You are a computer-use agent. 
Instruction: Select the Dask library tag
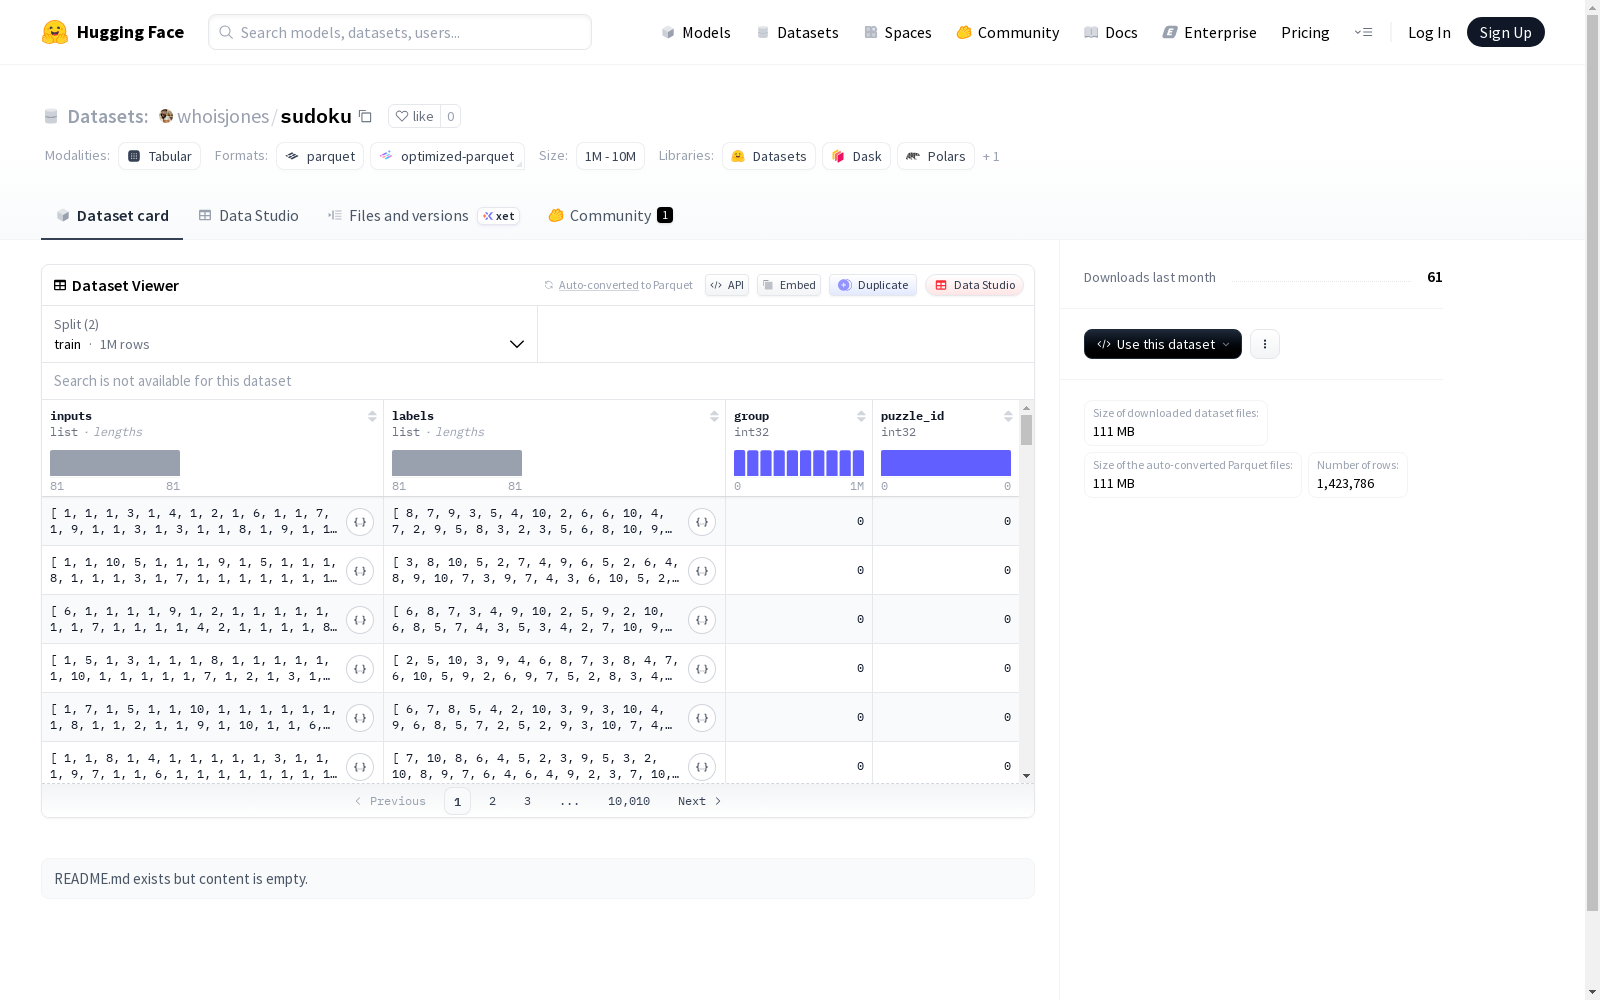[857, 156]
